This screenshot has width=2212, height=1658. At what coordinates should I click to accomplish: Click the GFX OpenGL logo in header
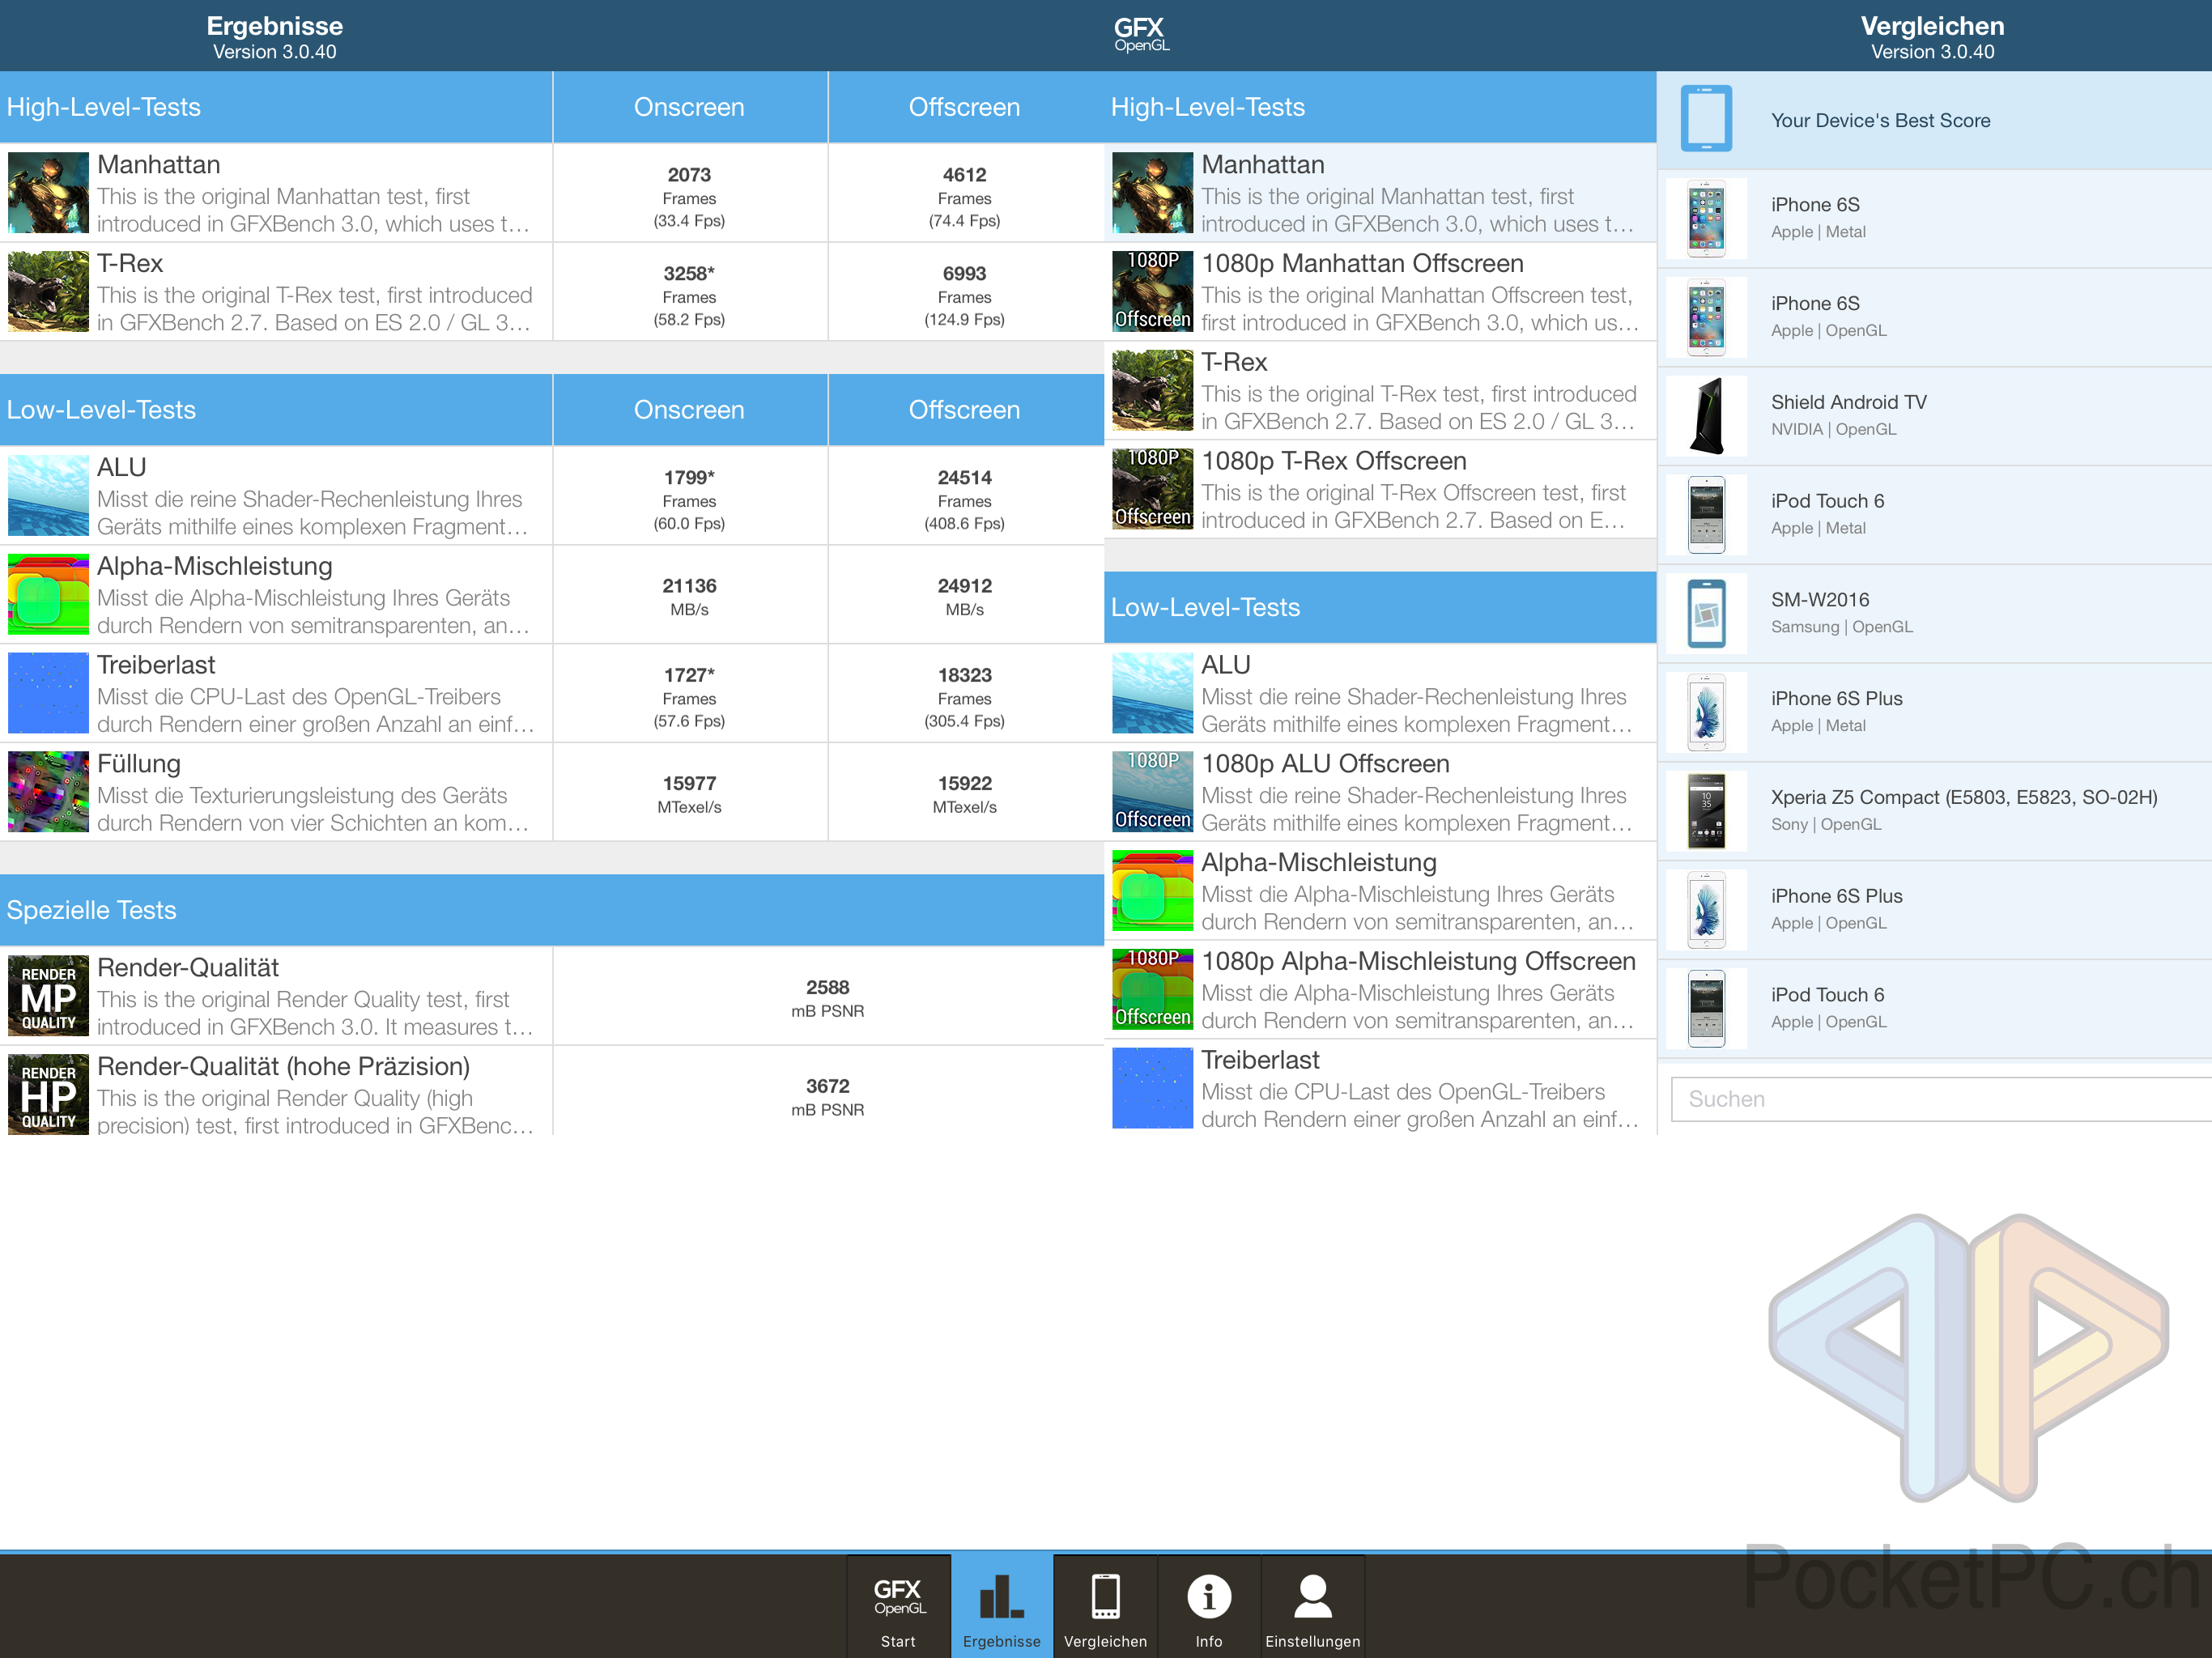coord(1141,34)
